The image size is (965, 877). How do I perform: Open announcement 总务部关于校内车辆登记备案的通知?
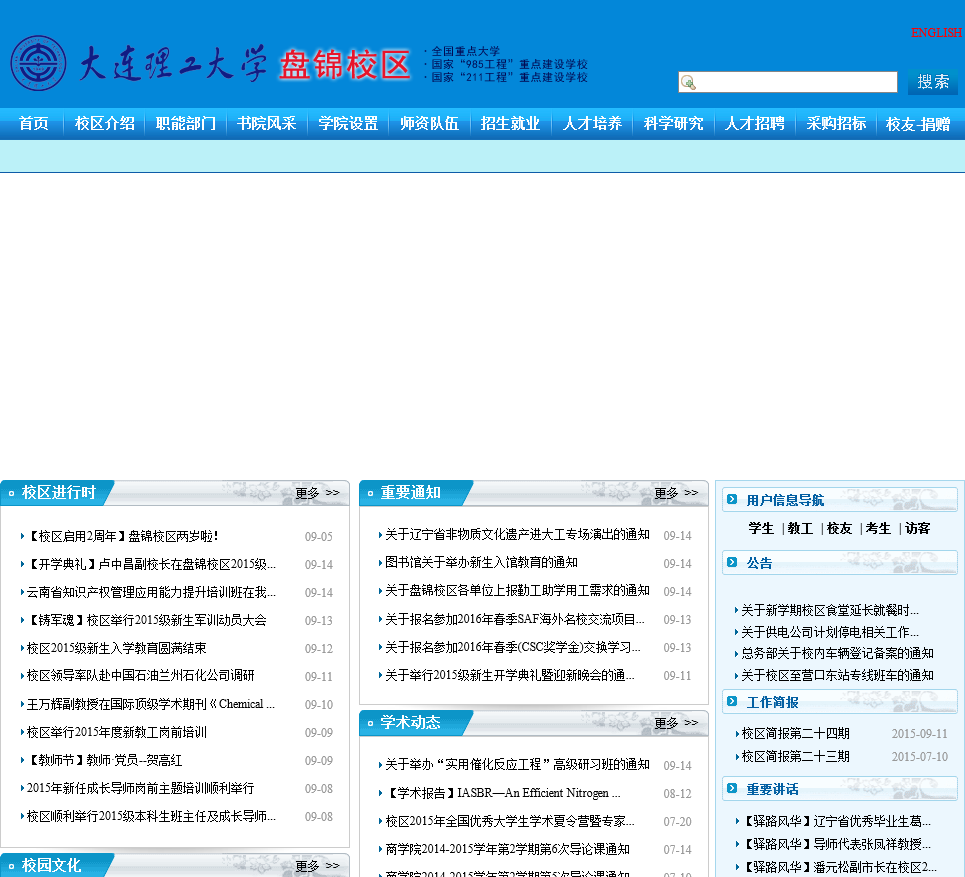pos(837,654)
